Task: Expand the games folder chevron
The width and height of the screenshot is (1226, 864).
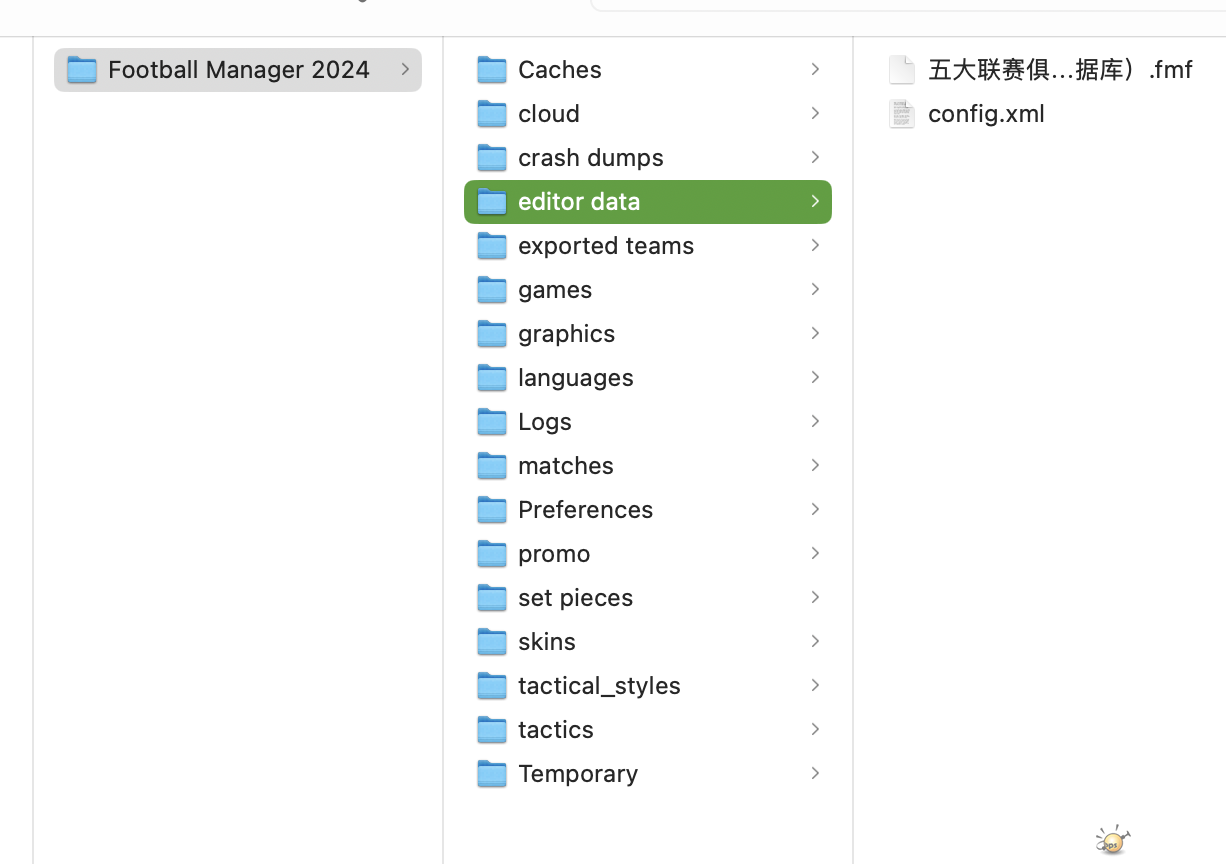Action: pyautogui.click(x=815, y=290)
